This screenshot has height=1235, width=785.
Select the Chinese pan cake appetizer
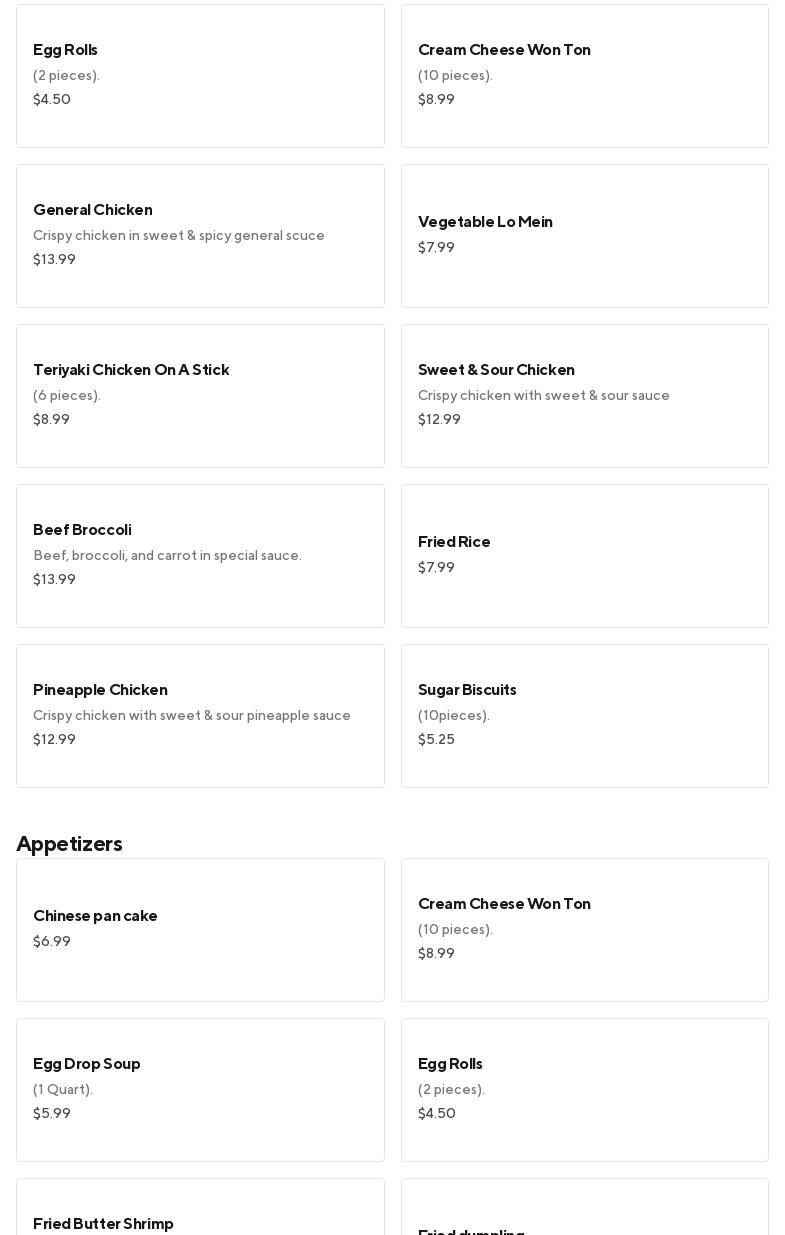coord(200,930)
